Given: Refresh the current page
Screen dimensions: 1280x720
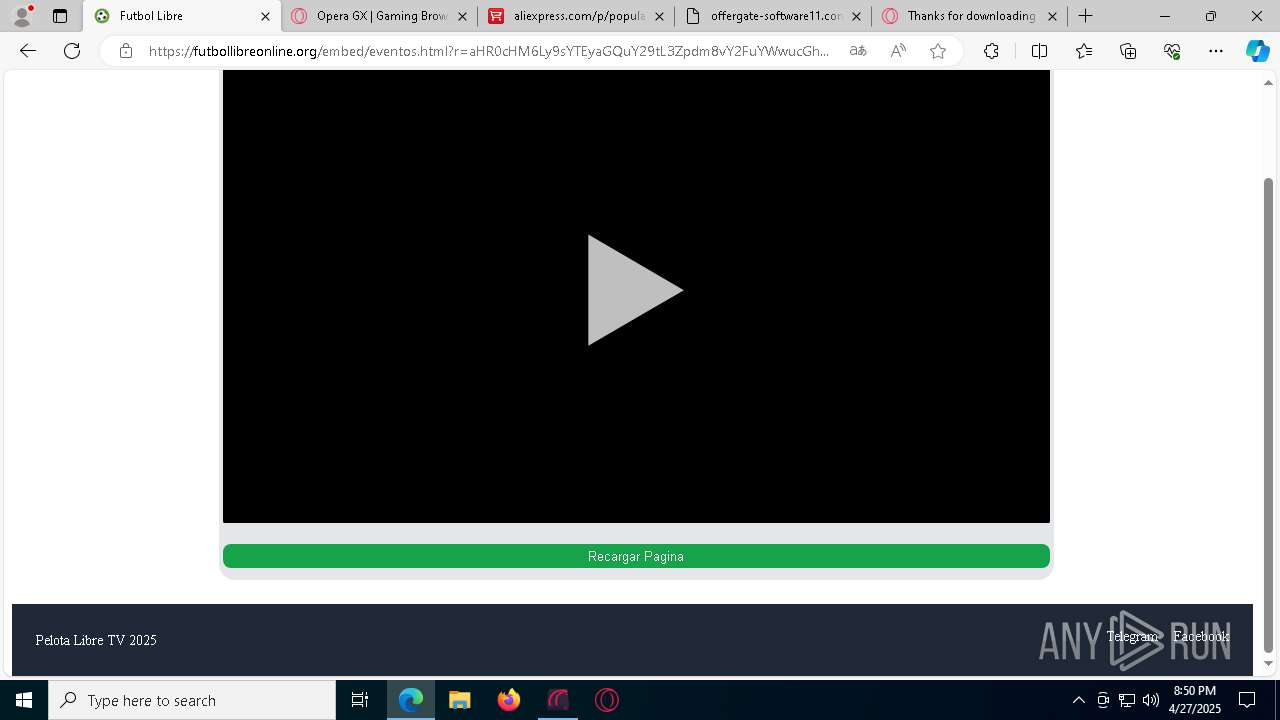Looking at the screenshot, I should 72,51.
